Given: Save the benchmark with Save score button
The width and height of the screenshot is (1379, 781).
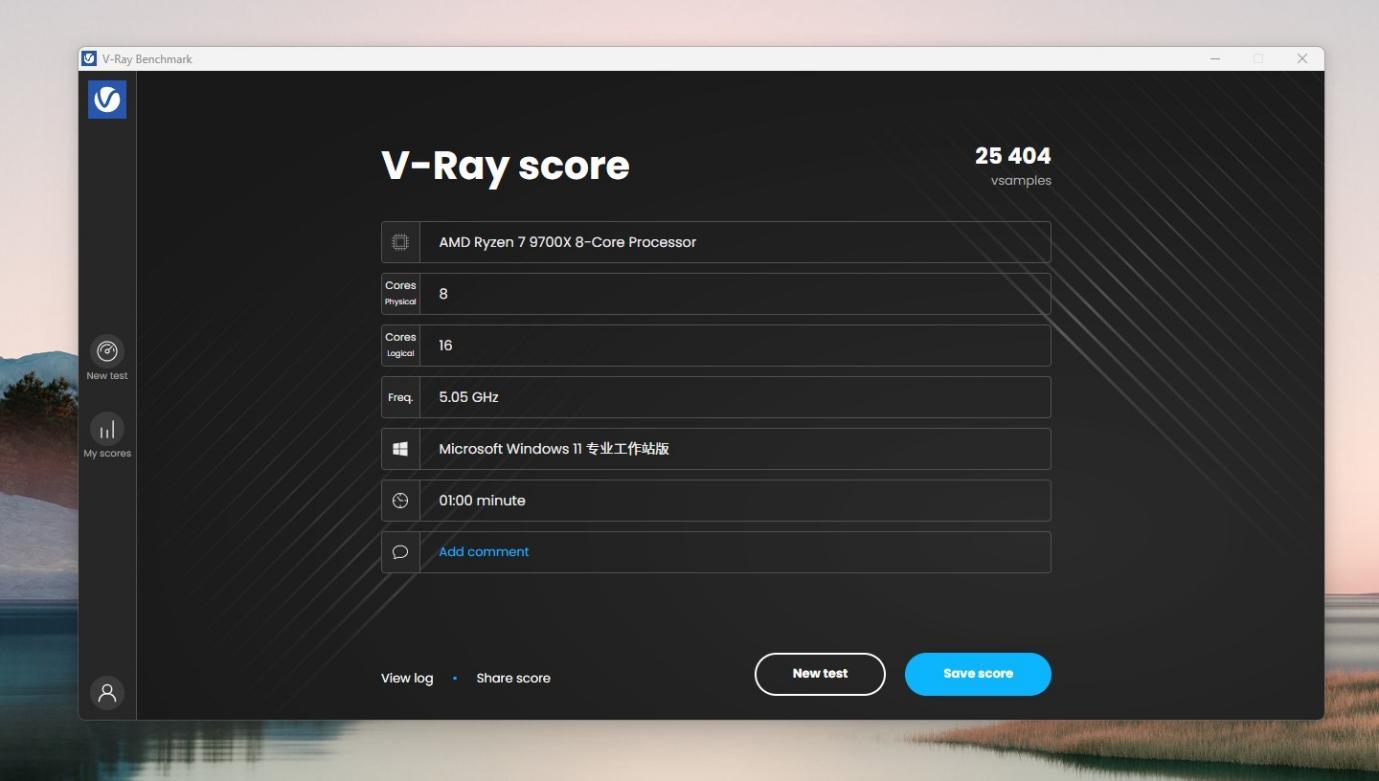Looking at the screenshot, I should (x=978, y=674).
